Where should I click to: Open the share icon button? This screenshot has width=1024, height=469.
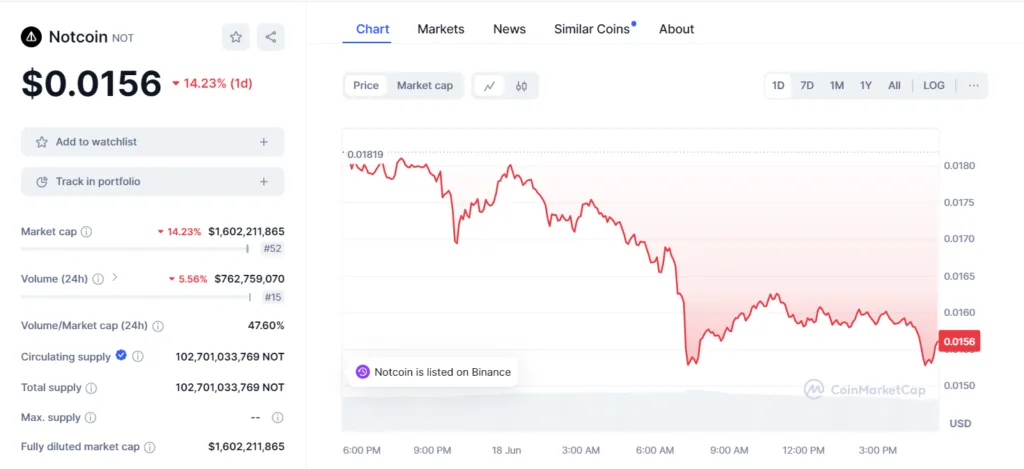coord(271,37)
